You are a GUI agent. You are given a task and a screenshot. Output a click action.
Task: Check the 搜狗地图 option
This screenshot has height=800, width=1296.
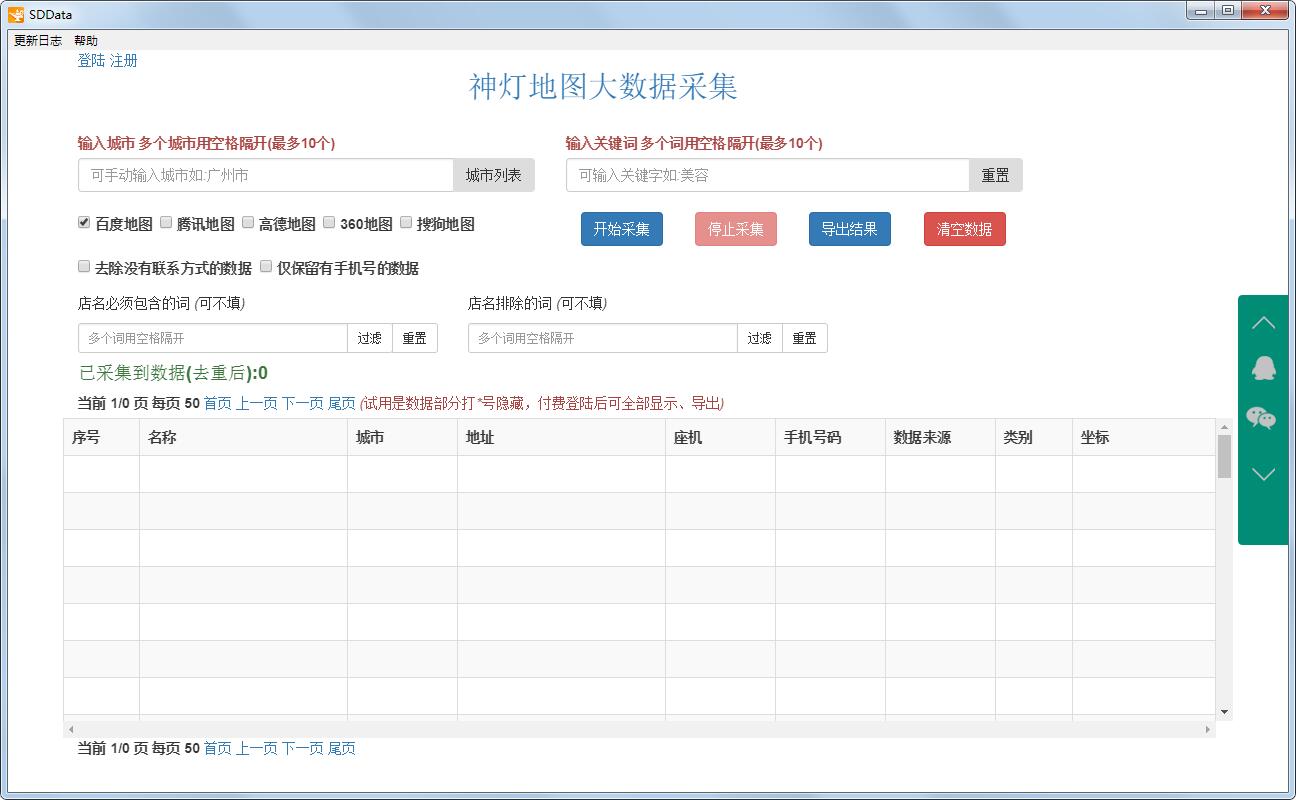405,222
